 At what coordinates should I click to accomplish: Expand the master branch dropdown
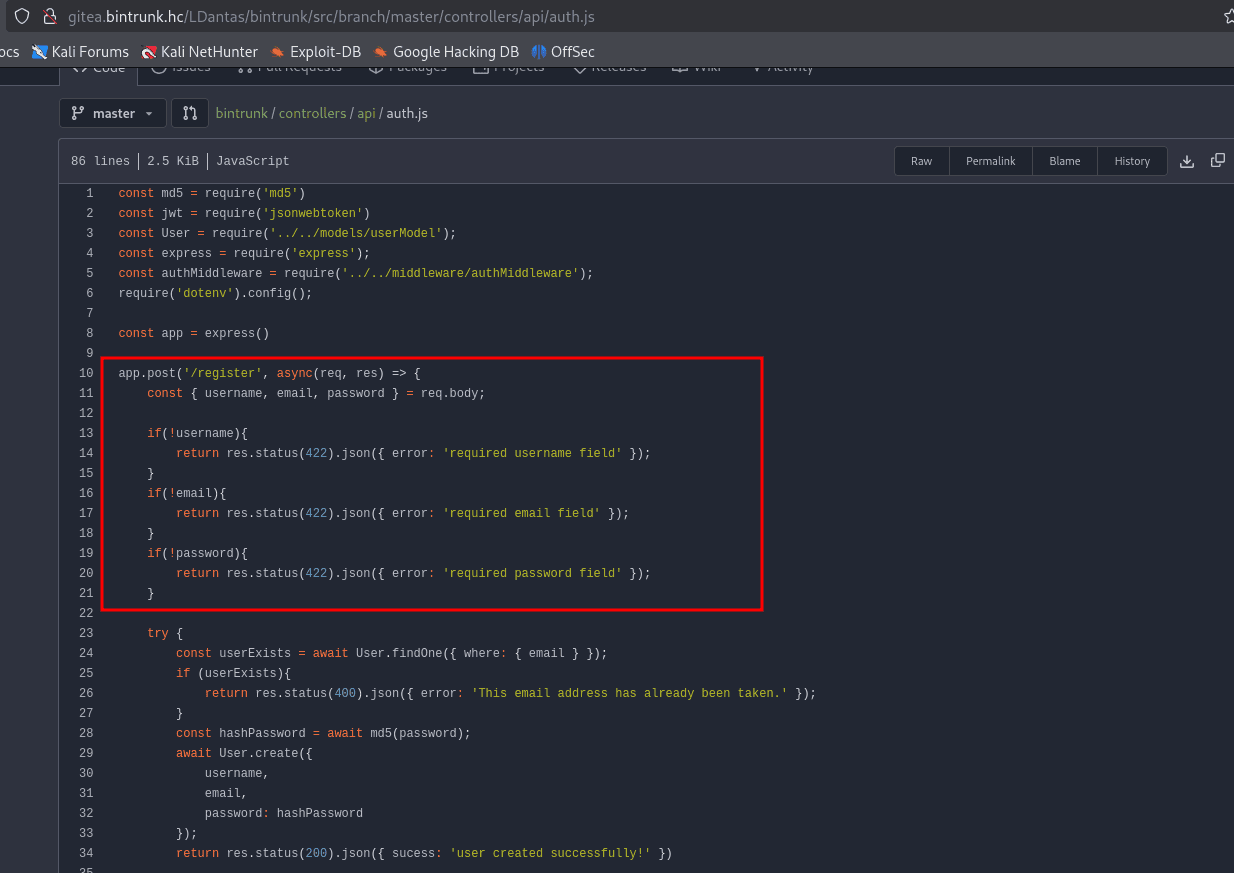coord(112,113)
